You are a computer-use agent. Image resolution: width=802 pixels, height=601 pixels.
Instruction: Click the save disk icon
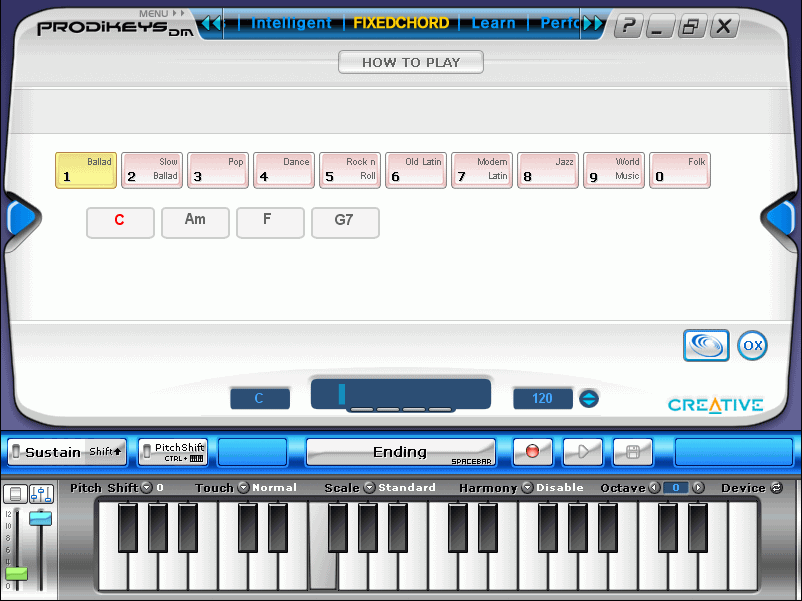(x=633, y=452)
